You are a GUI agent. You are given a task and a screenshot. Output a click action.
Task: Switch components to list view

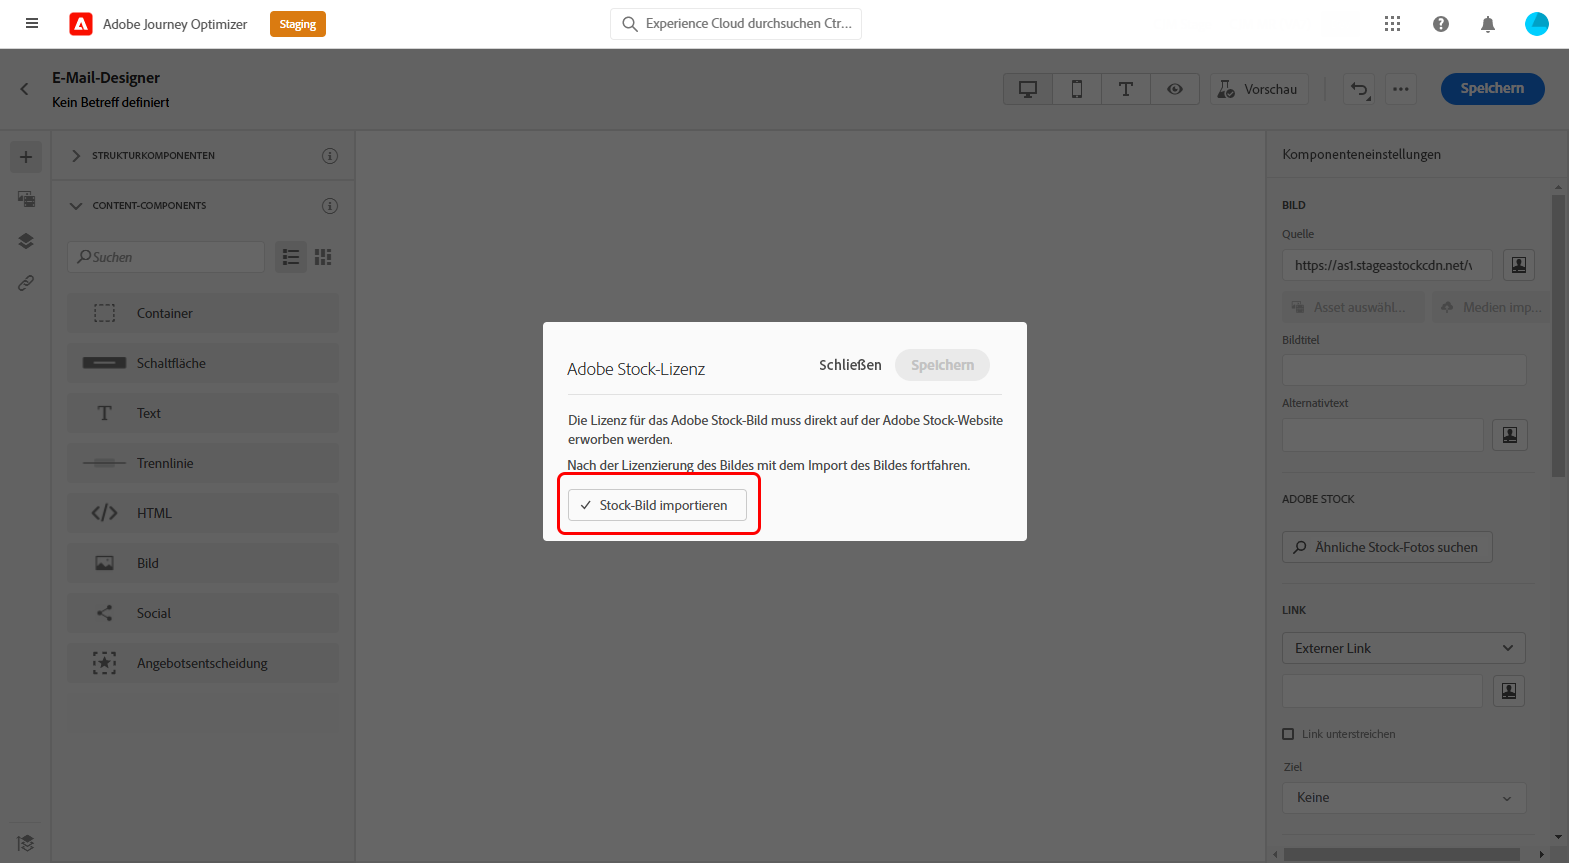coord(291,257)
